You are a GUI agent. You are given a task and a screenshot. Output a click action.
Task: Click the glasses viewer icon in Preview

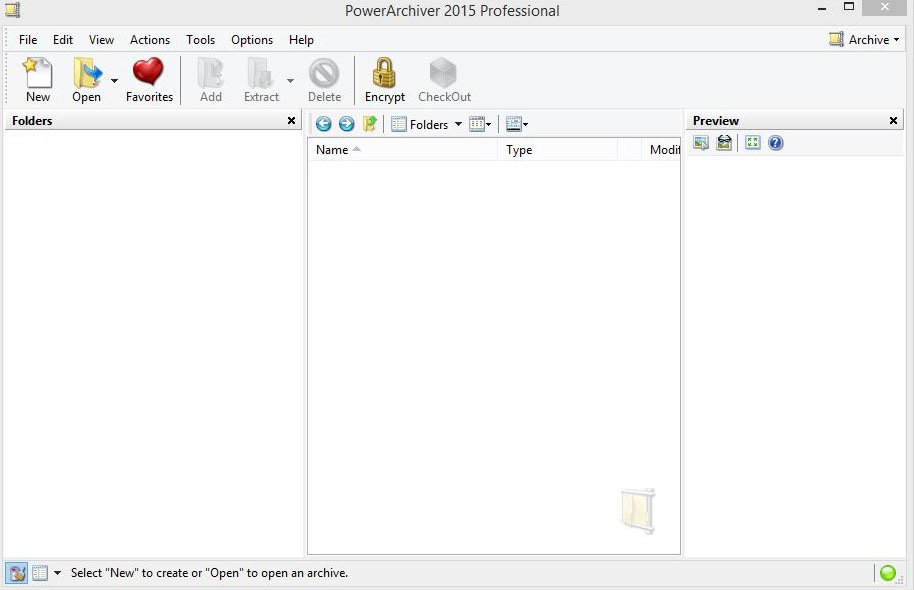pyautogui.click(x=724, y=143)
